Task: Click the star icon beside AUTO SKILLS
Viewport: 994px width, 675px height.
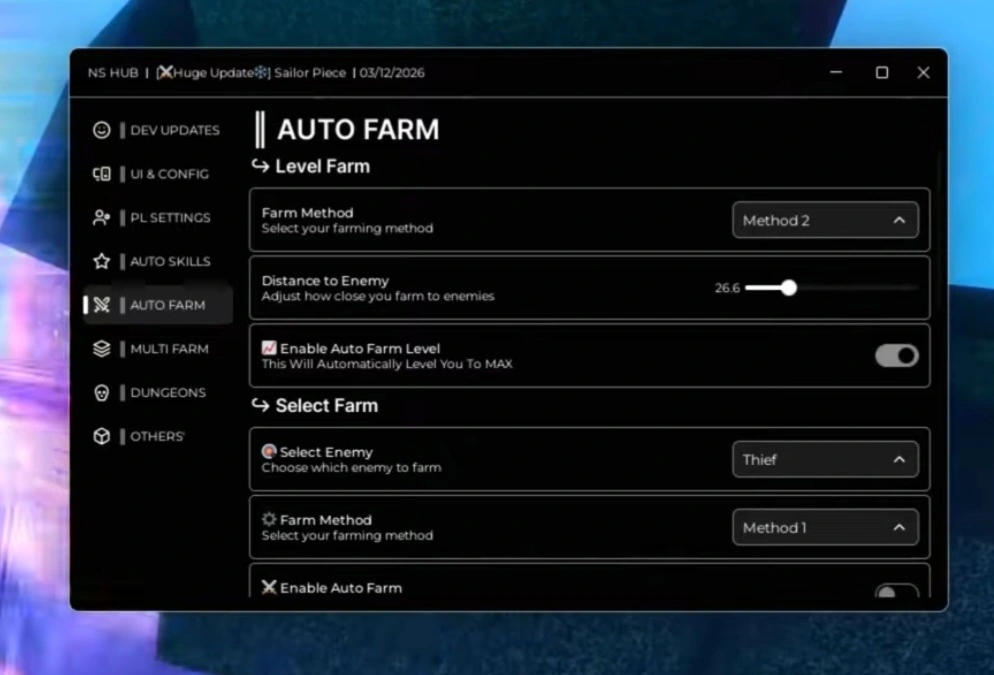Action: coord(101,261)
